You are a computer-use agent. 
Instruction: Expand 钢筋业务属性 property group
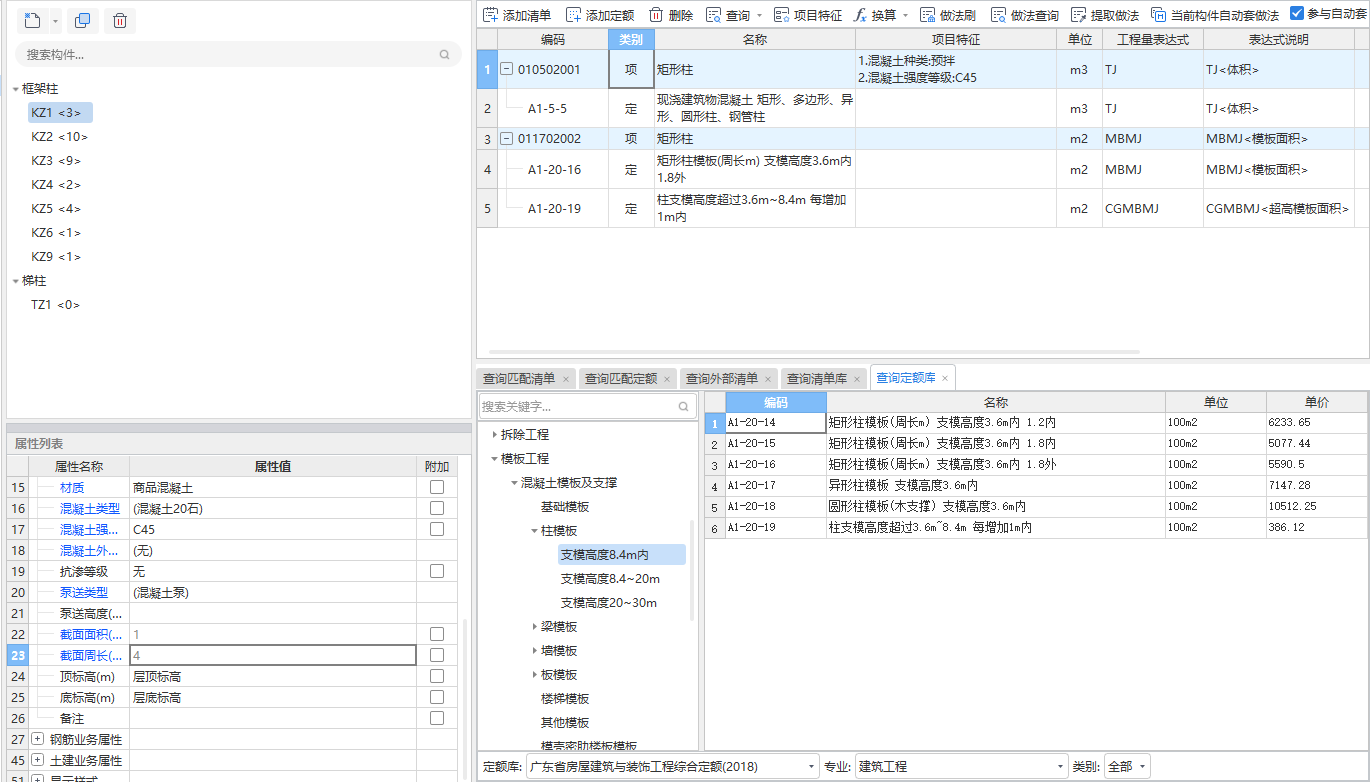38,739
